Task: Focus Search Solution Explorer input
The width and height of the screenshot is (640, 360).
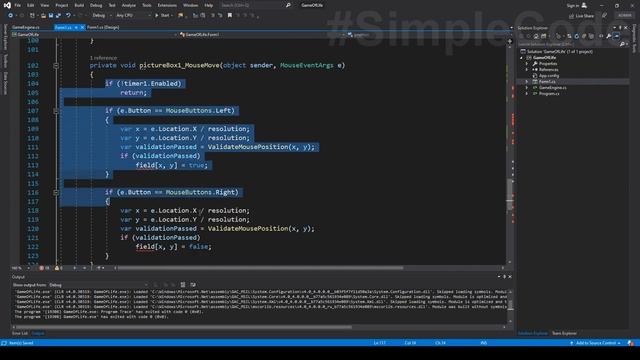Action: click(x=568, y=44)
